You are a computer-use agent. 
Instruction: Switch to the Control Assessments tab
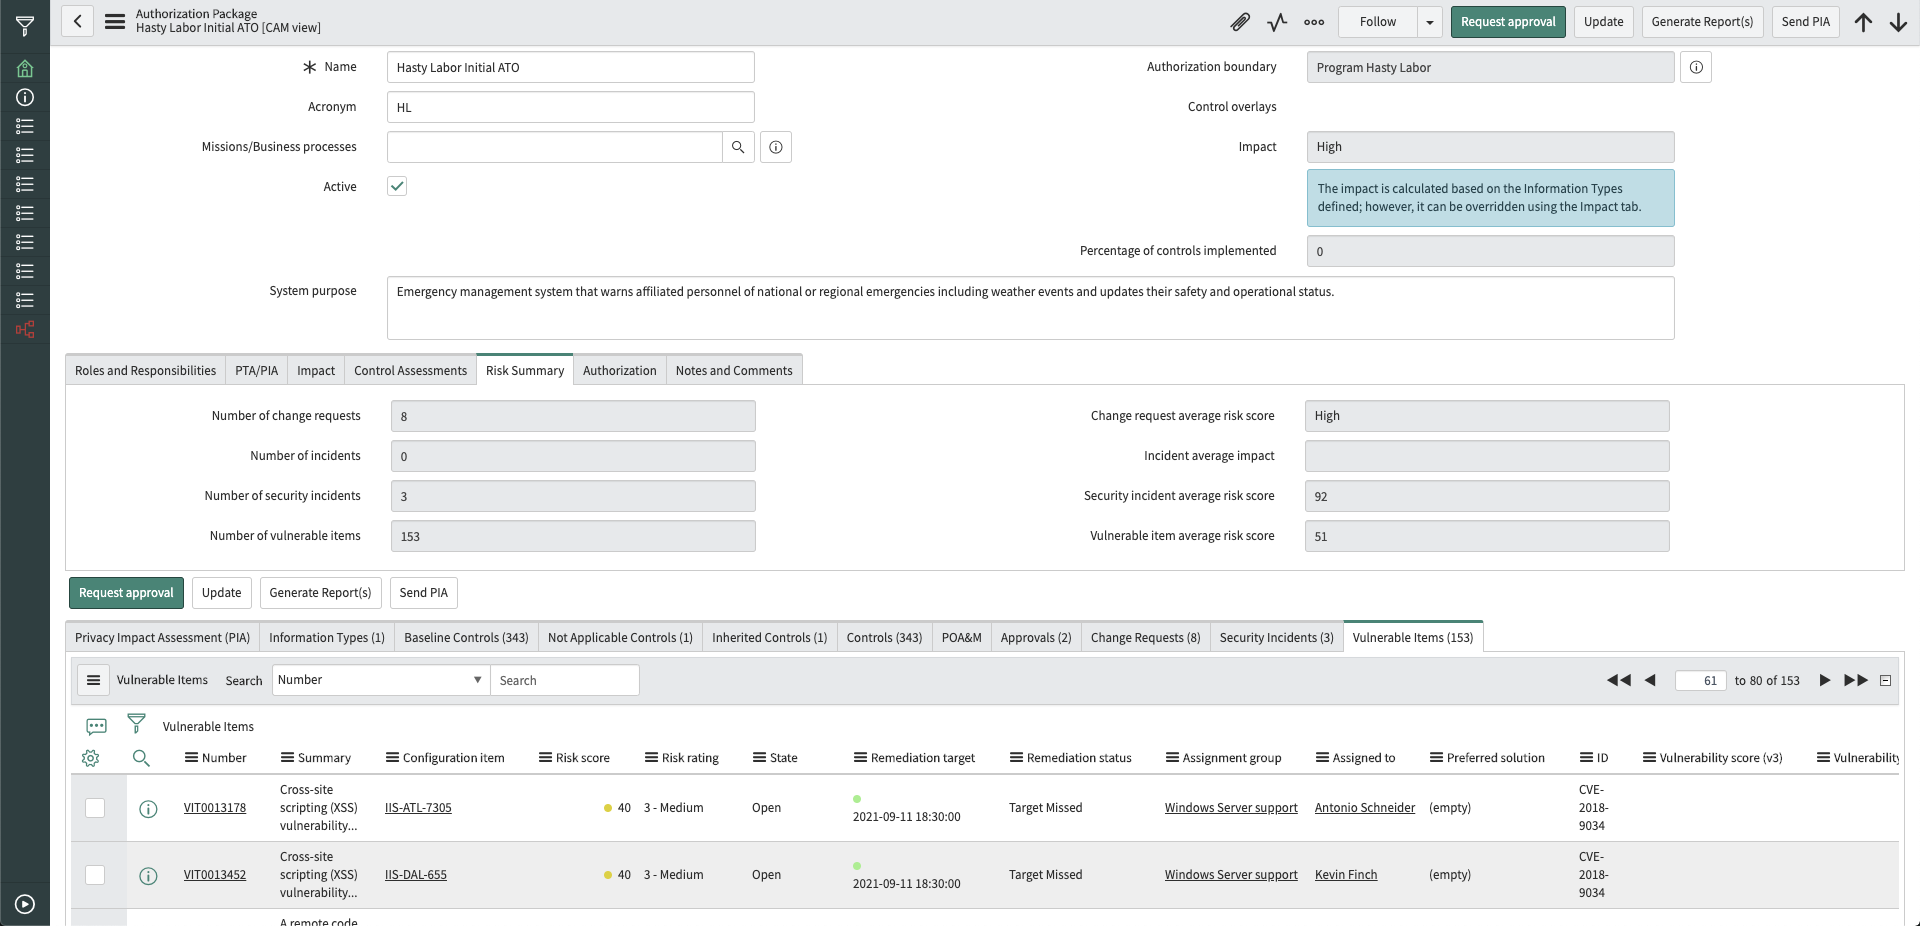point(410,370)
